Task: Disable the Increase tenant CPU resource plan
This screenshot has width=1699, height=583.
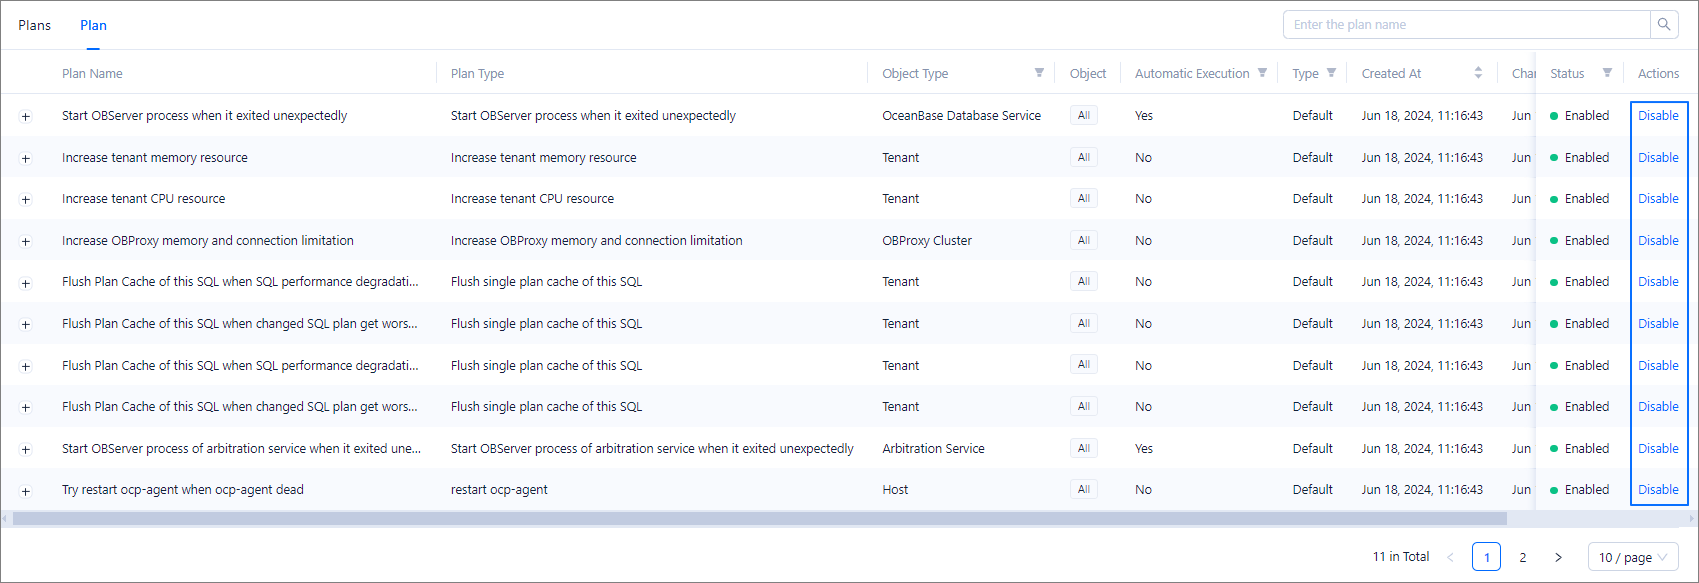Action: pyautogui.click(x=1657, y=199)
